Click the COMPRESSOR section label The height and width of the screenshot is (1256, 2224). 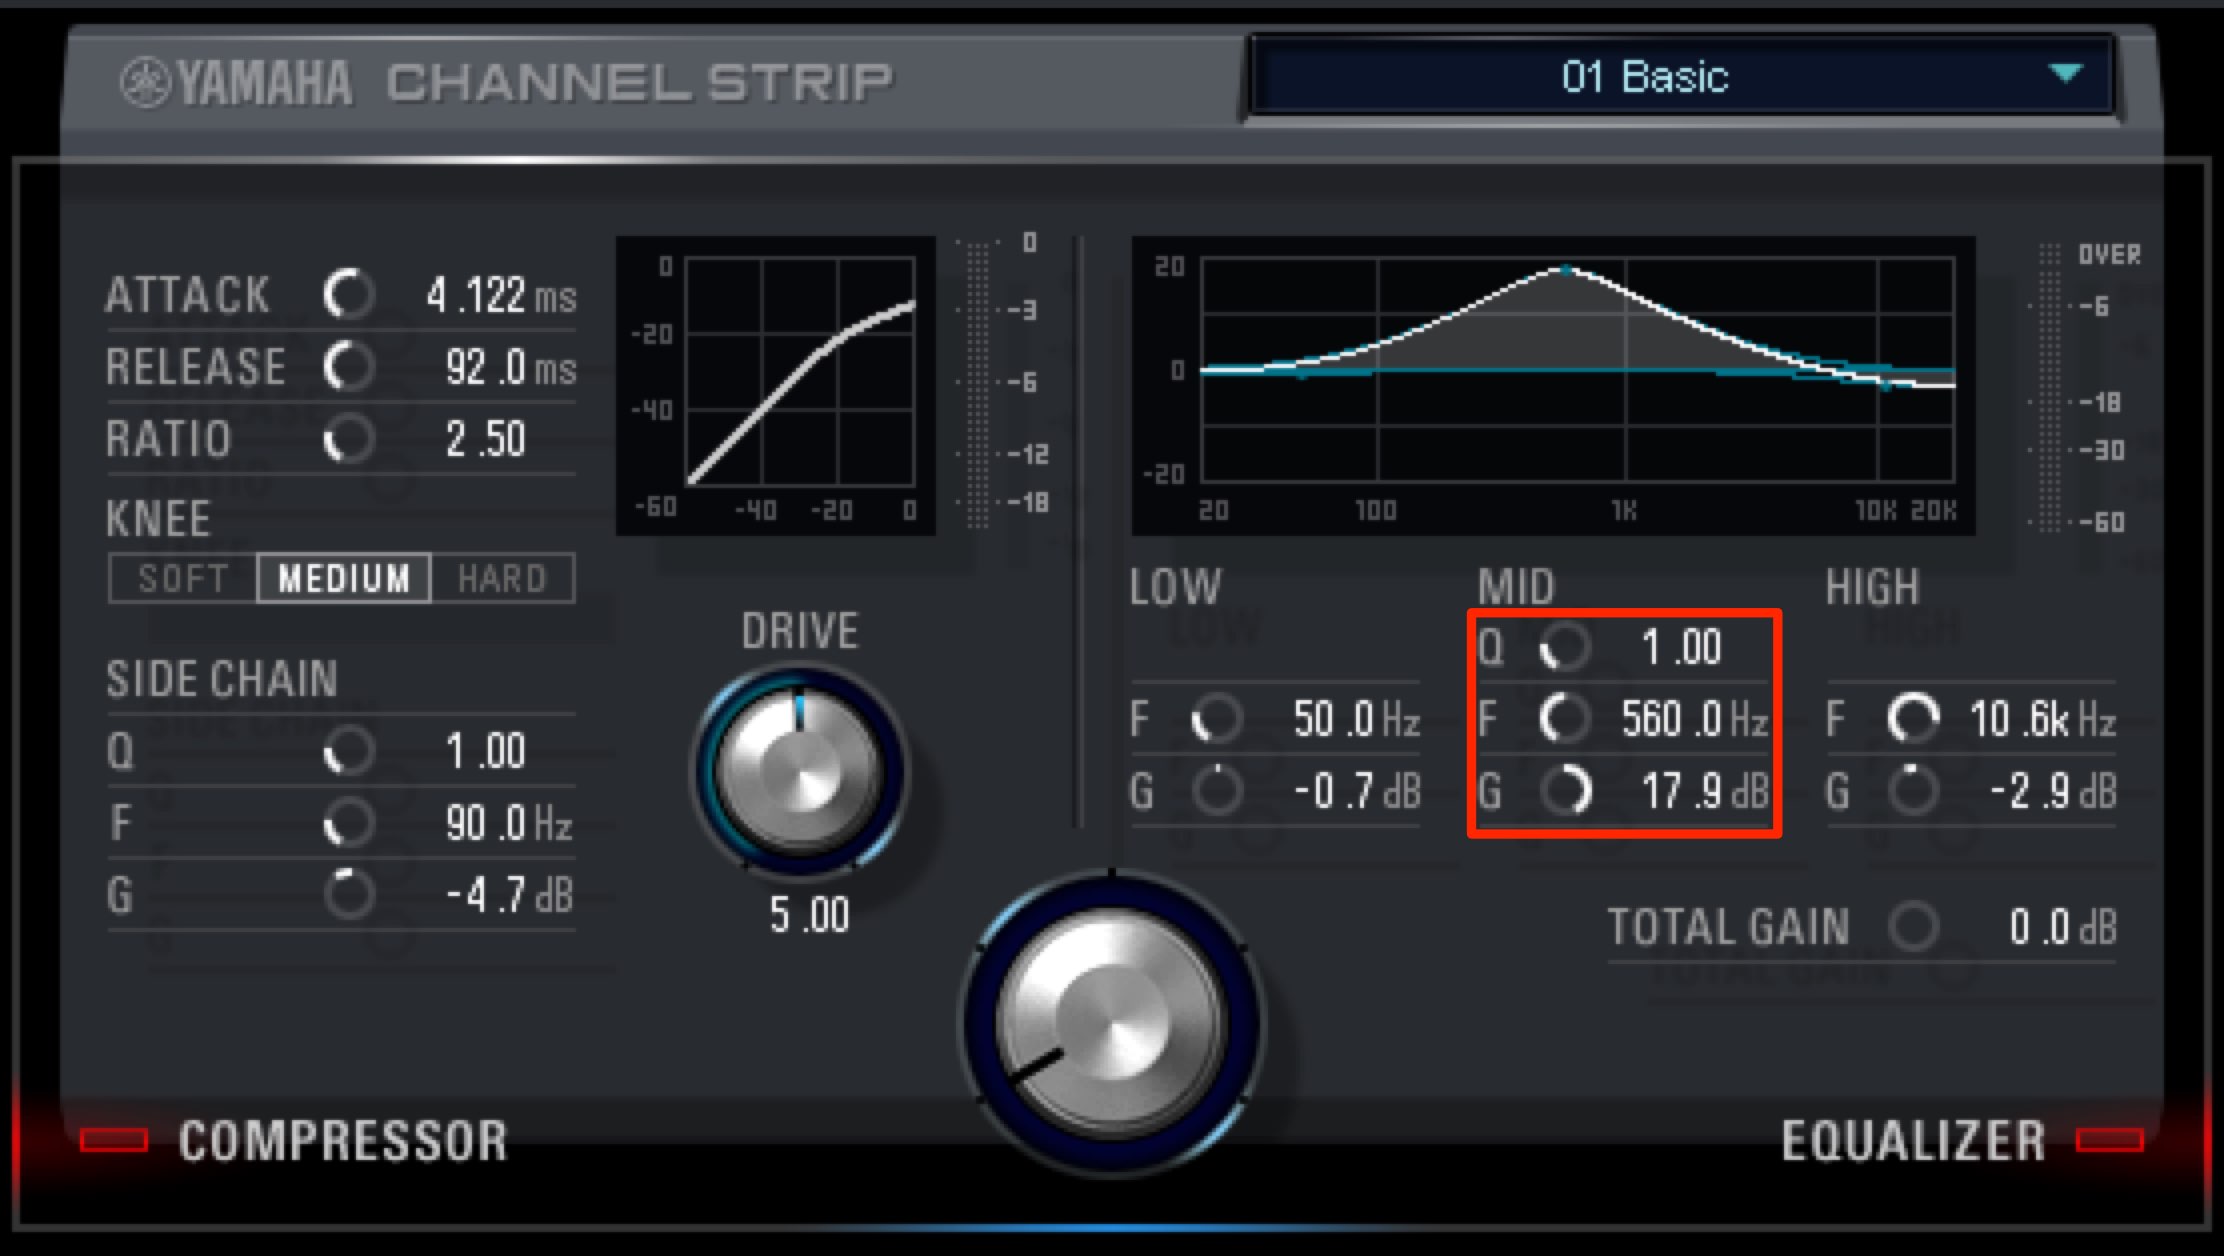coord(343,1140)
